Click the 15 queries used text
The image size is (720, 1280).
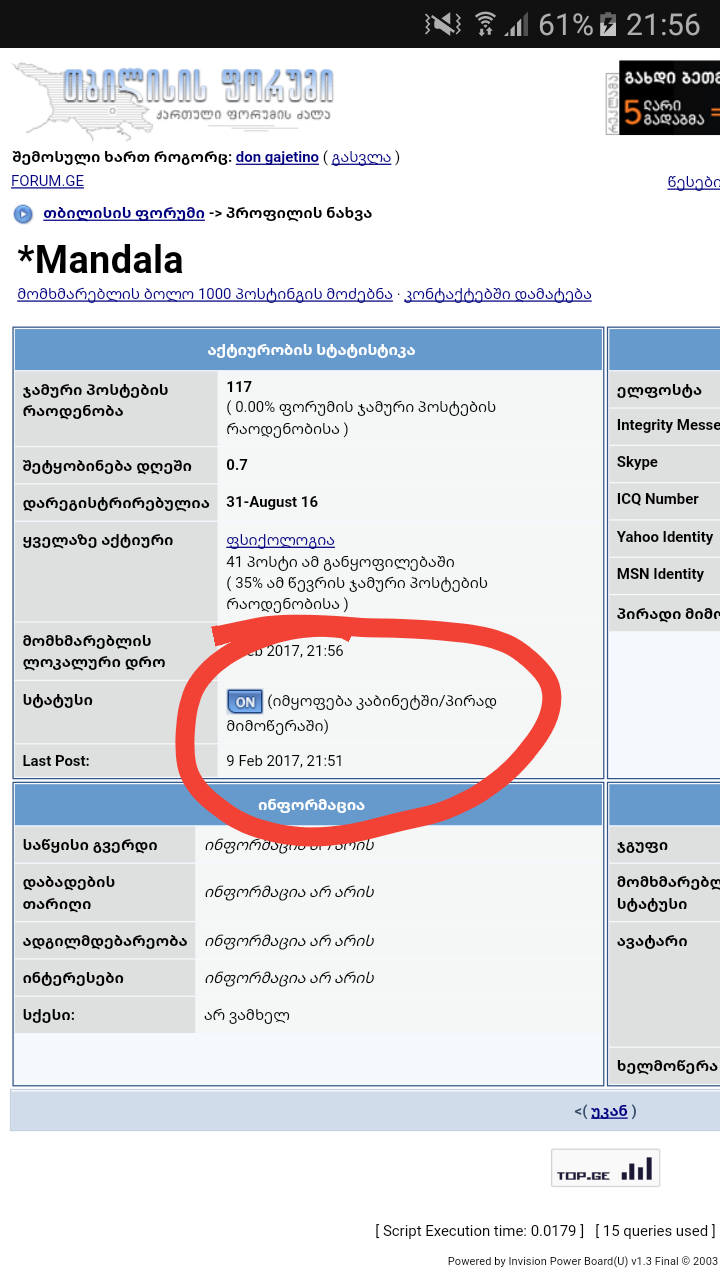tap(655, 1231)
